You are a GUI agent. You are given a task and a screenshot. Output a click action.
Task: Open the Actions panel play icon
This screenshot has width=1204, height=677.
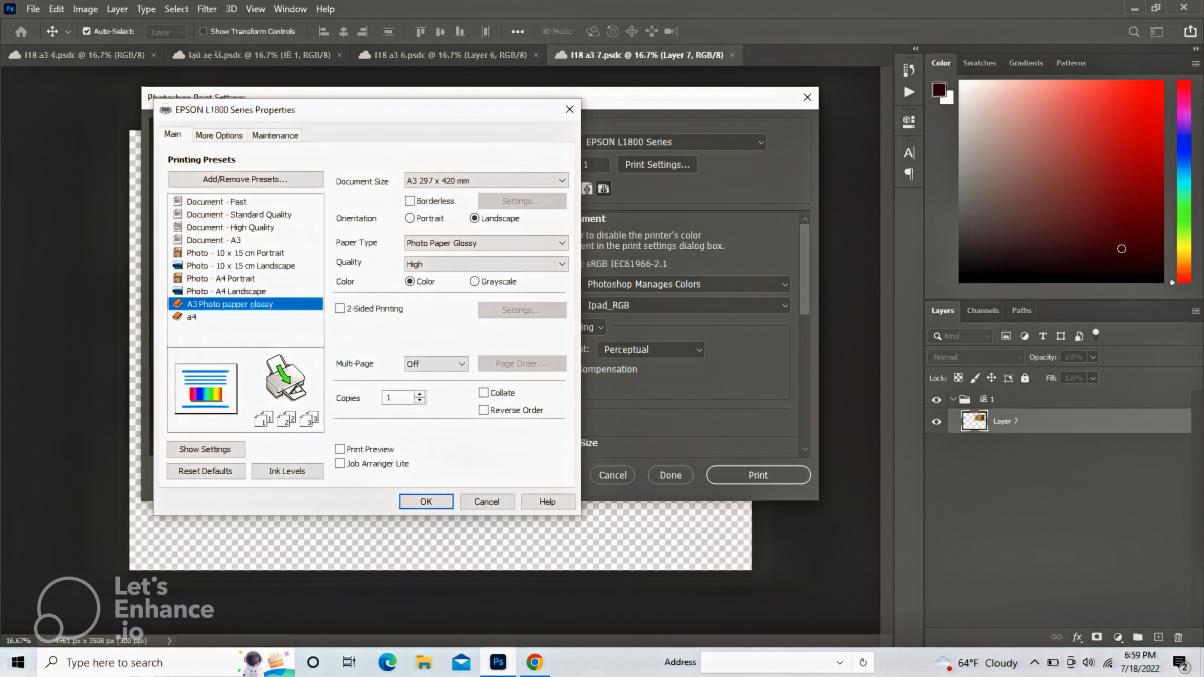[x=909, y=92]
